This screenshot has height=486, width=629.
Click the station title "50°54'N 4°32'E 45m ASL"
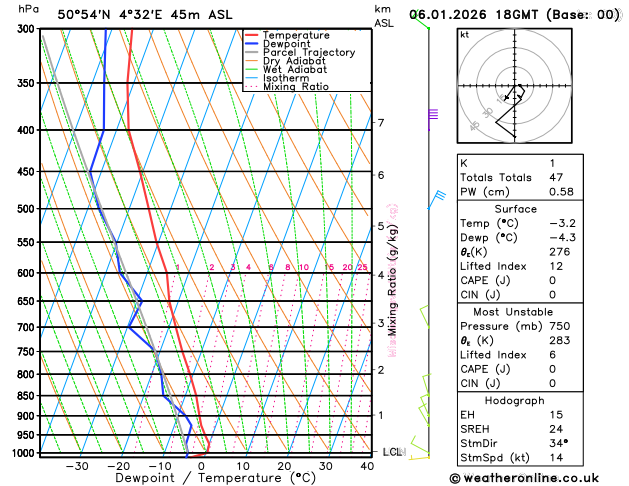pos(145,15)
